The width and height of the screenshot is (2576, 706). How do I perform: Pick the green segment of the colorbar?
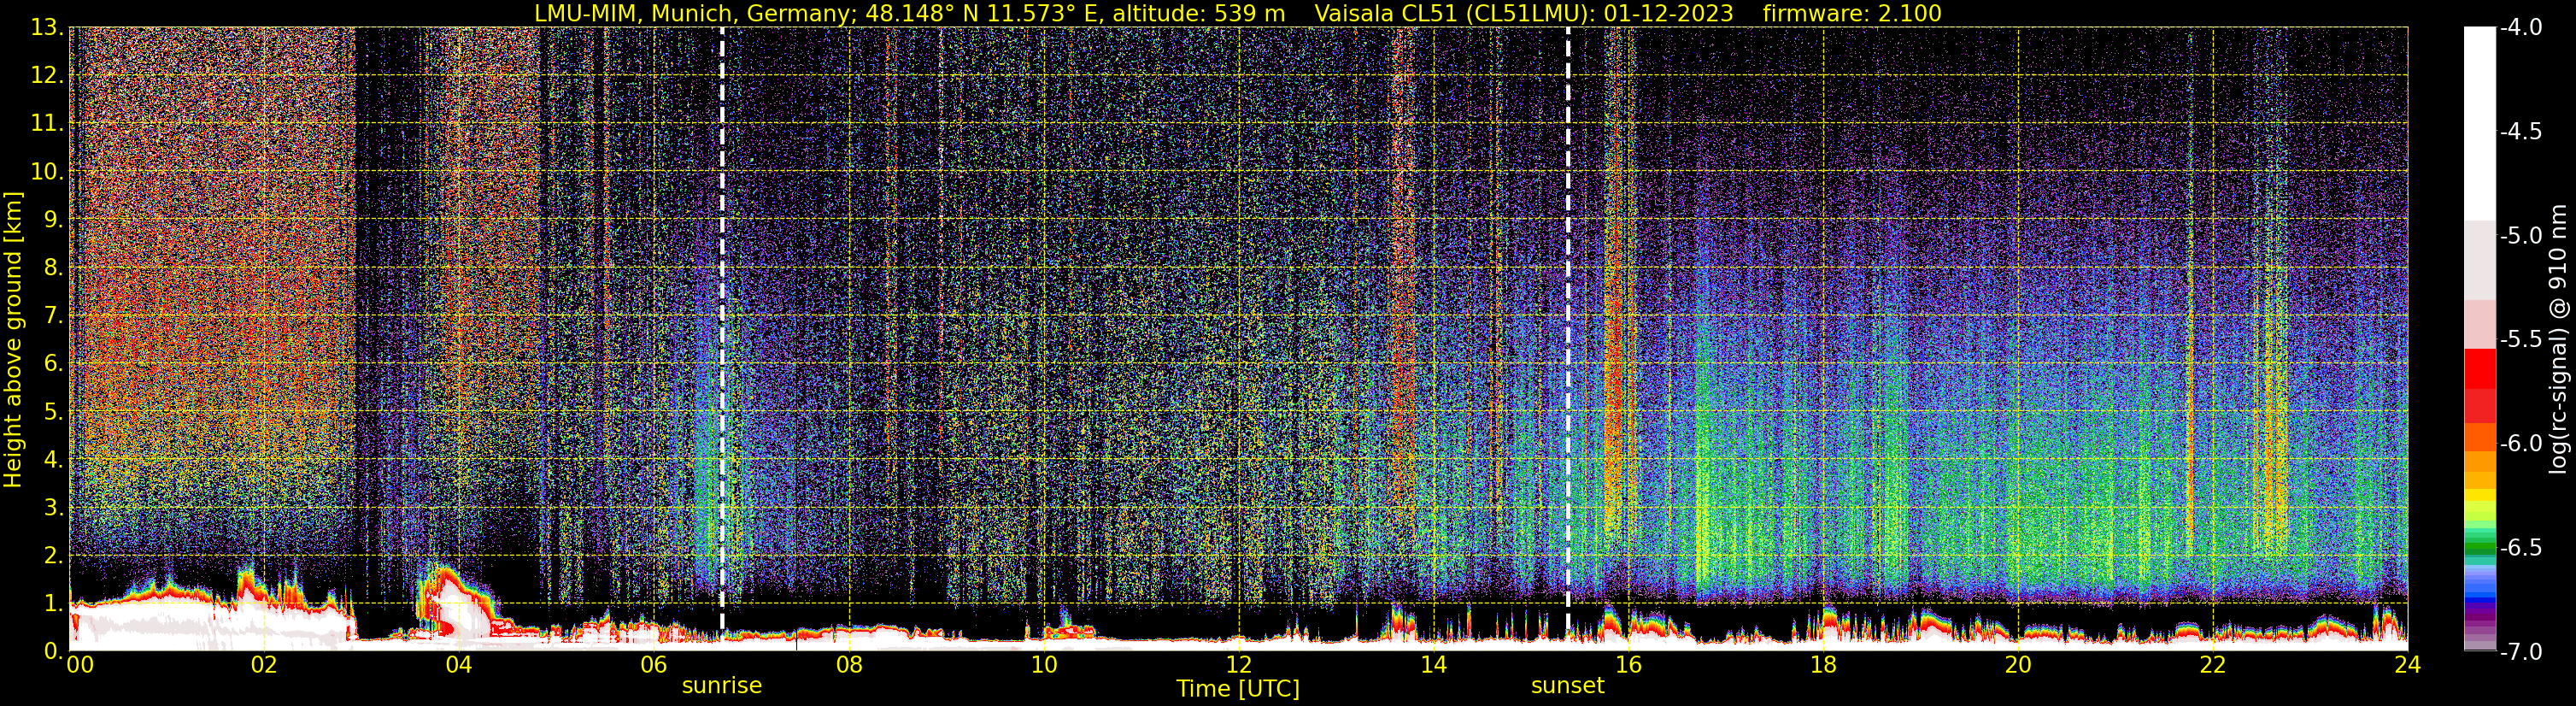[2479, 545]
